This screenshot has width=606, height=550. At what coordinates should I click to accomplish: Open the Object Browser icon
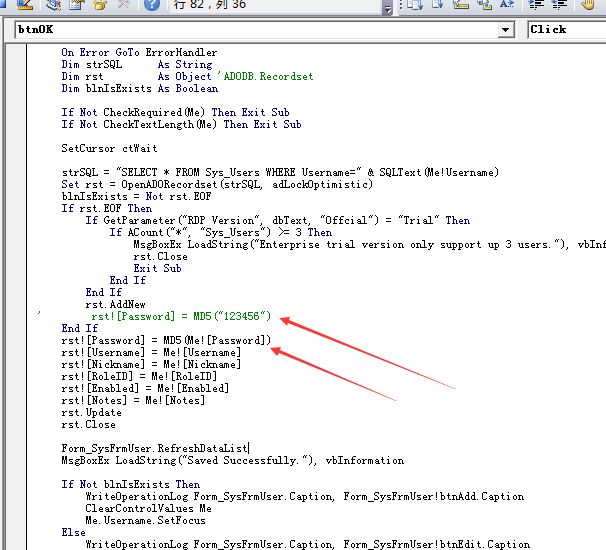pos(100,4)
